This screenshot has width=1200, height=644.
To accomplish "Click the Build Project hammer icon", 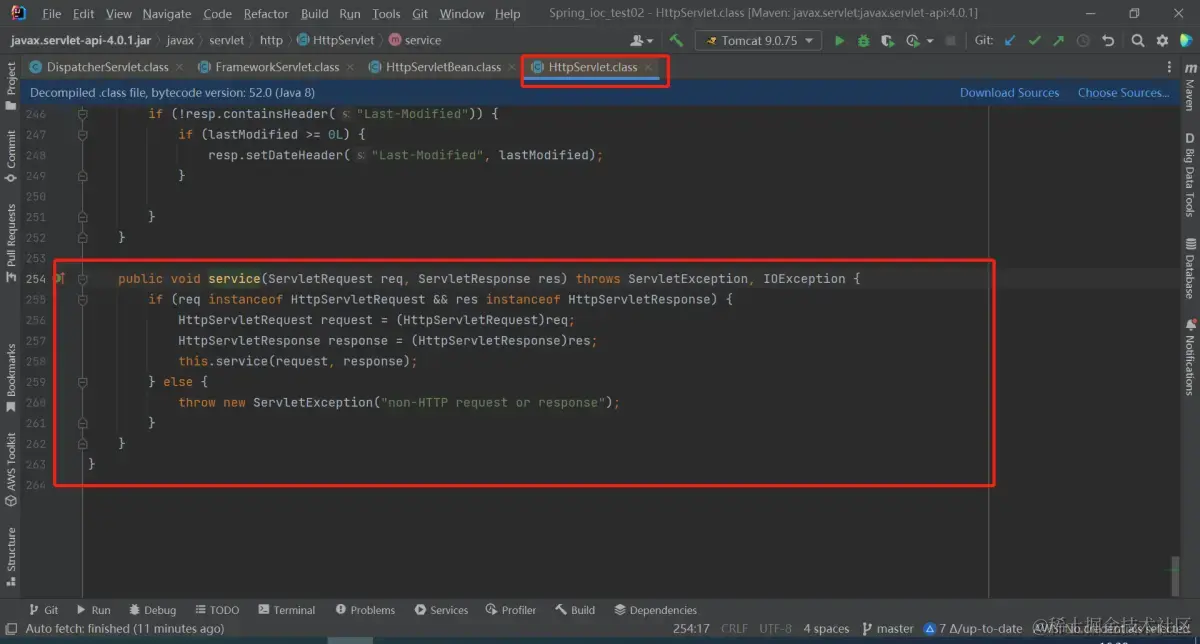I will [x=677, y=40].
